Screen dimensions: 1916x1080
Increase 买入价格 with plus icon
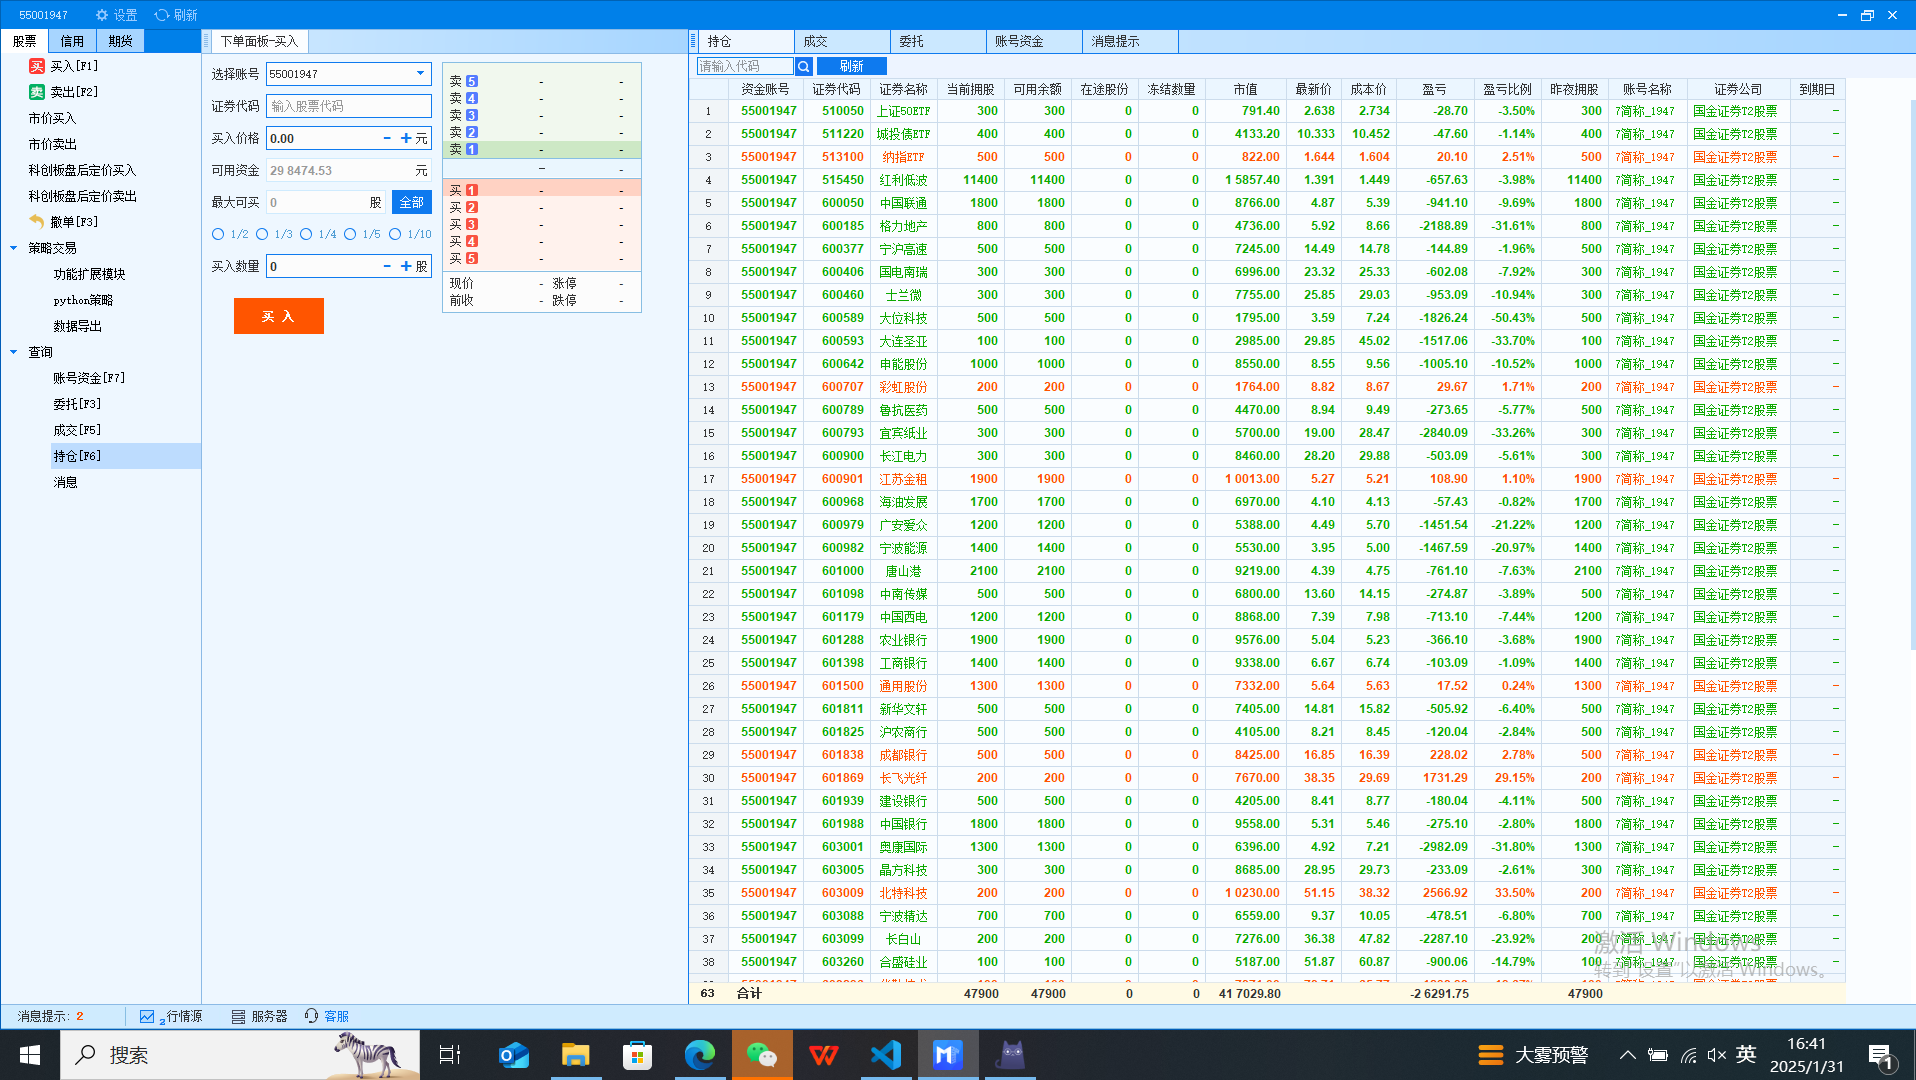click(x=406, y=138)
